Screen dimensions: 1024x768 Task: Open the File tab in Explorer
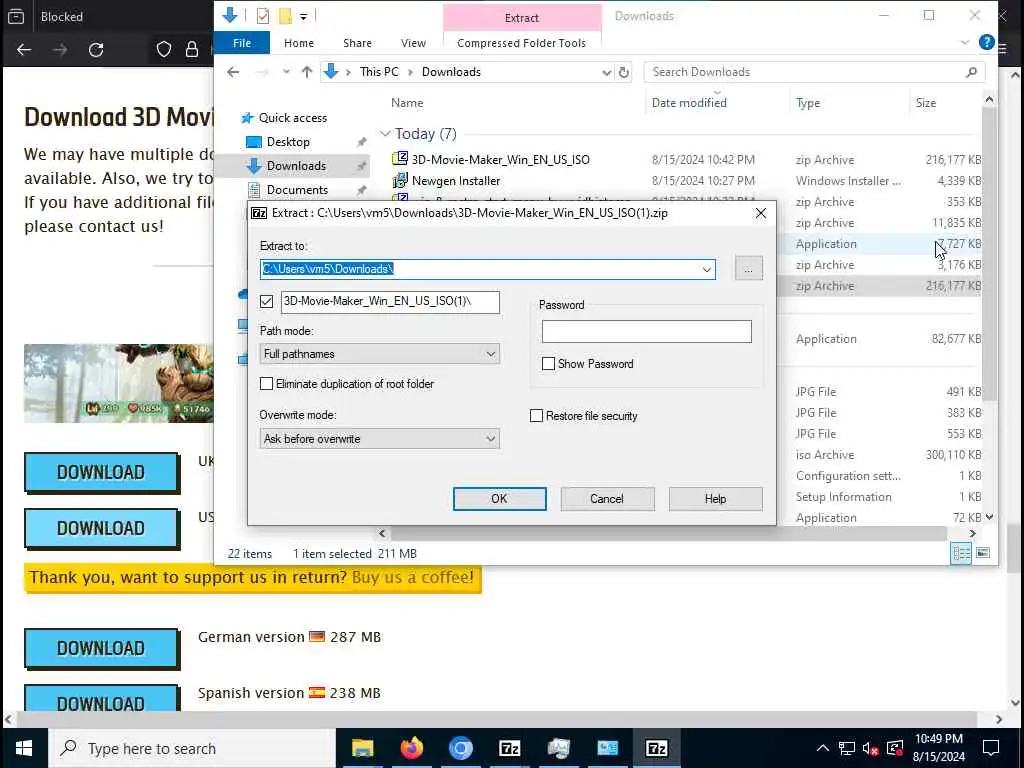point(242,43)
